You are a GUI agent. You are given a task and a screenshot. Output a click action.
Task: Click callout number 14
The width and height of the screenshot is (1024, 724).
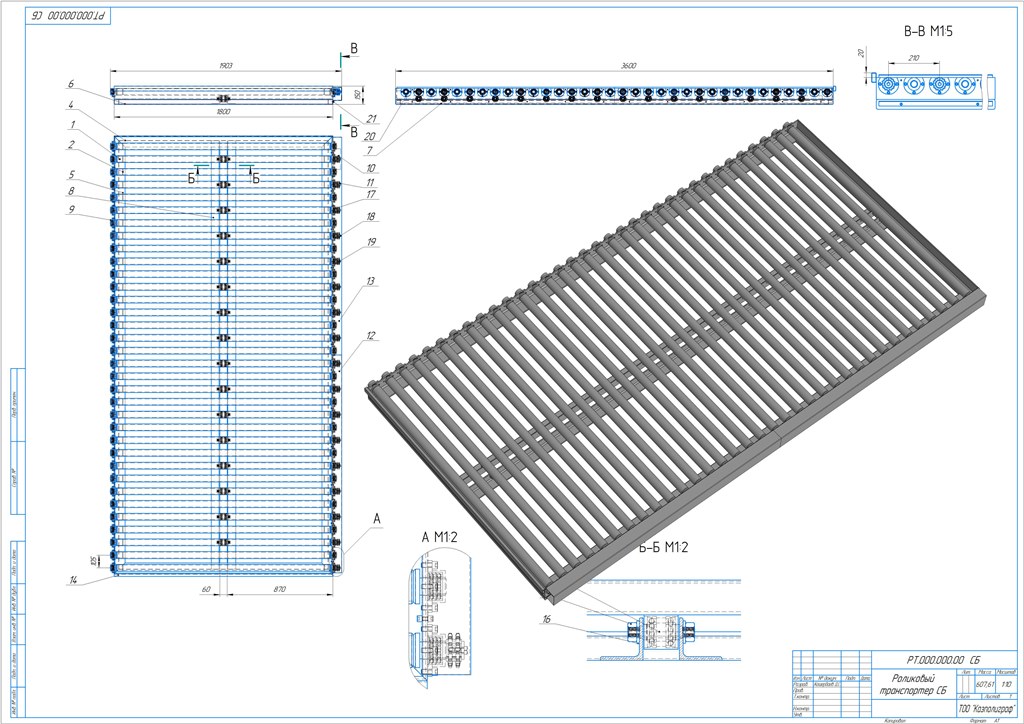73,580
